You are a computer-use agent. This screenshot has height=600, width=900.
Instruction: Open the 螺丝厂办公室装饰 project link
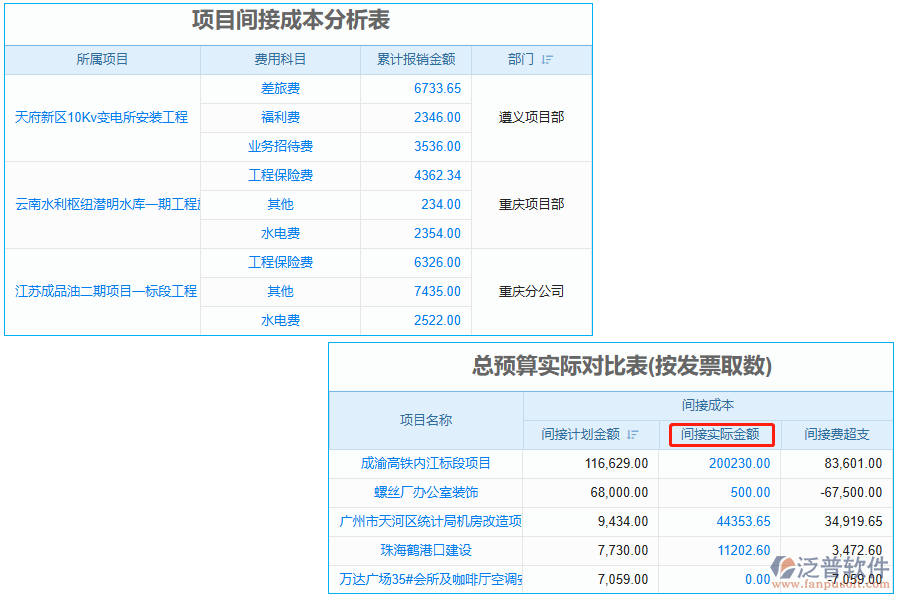point(424,492)
